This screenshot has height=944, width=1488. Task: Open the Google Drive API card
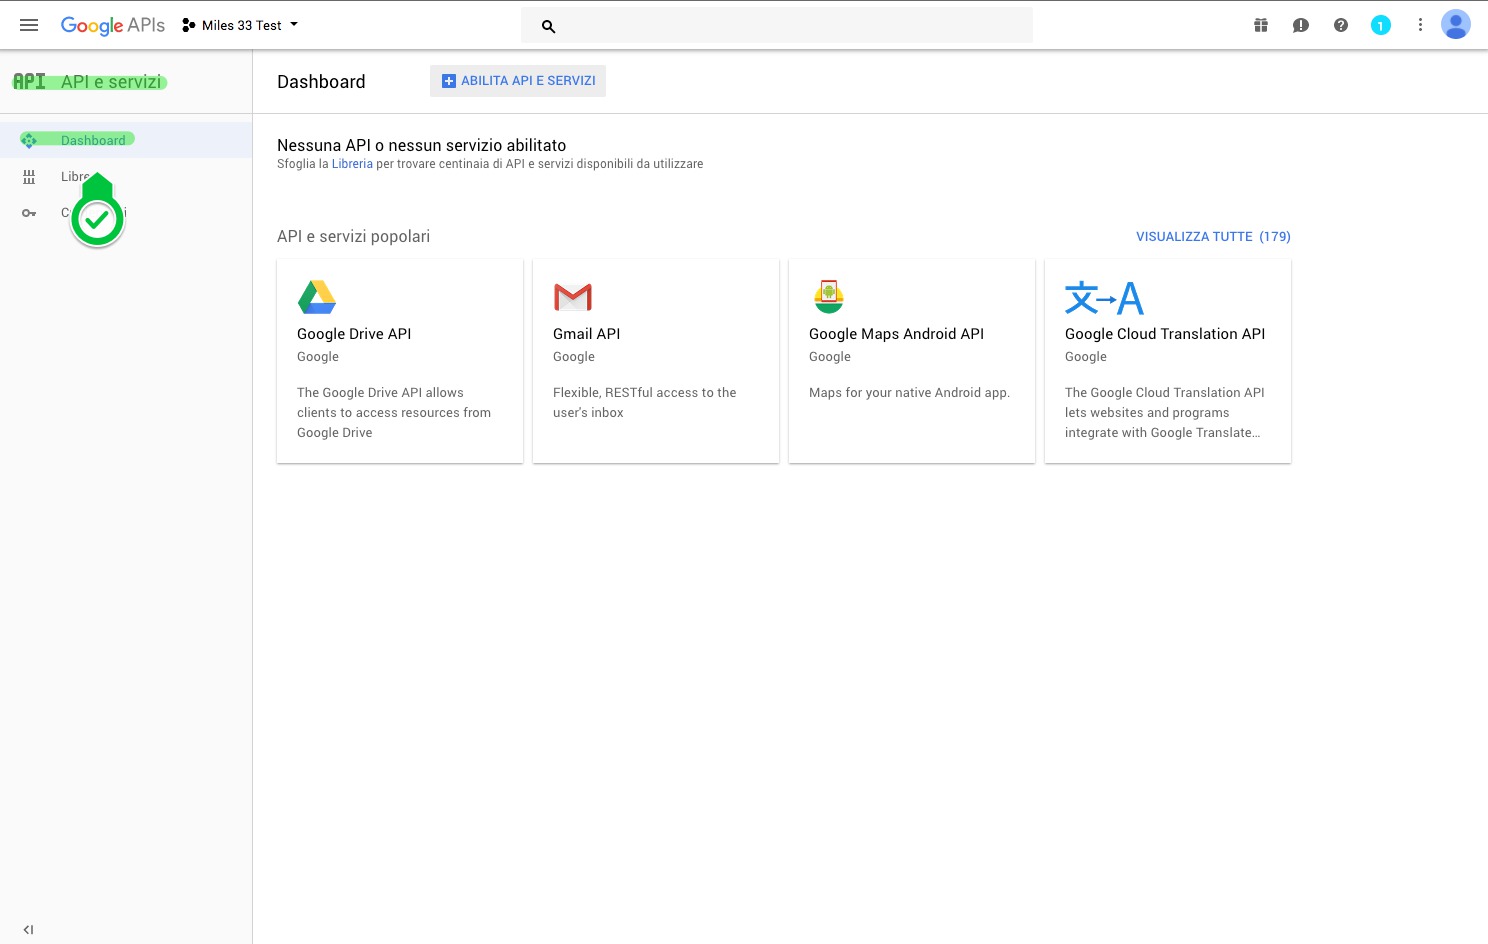(x=400, y=361)
